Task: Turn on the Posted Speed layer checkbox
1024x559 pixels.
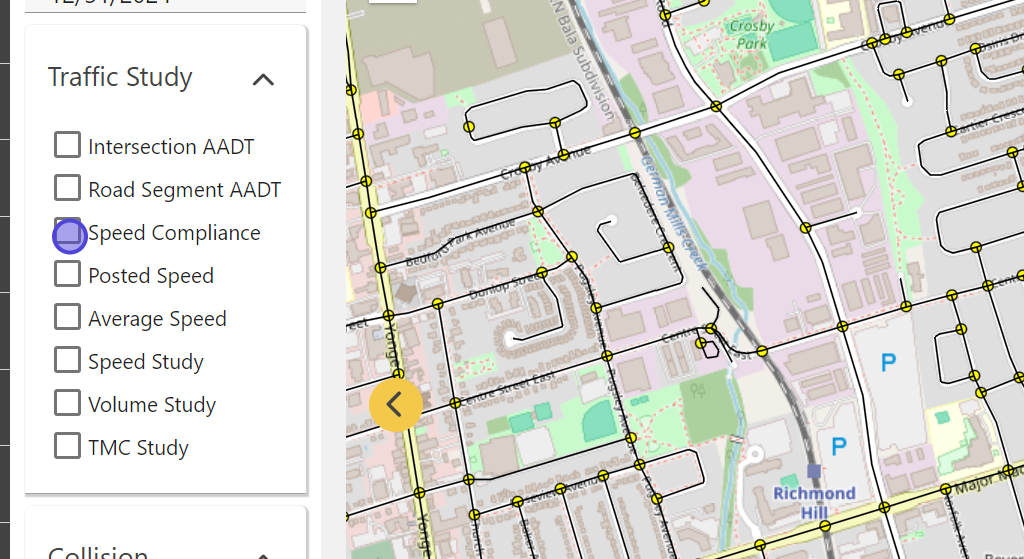Action: [67, 274]
